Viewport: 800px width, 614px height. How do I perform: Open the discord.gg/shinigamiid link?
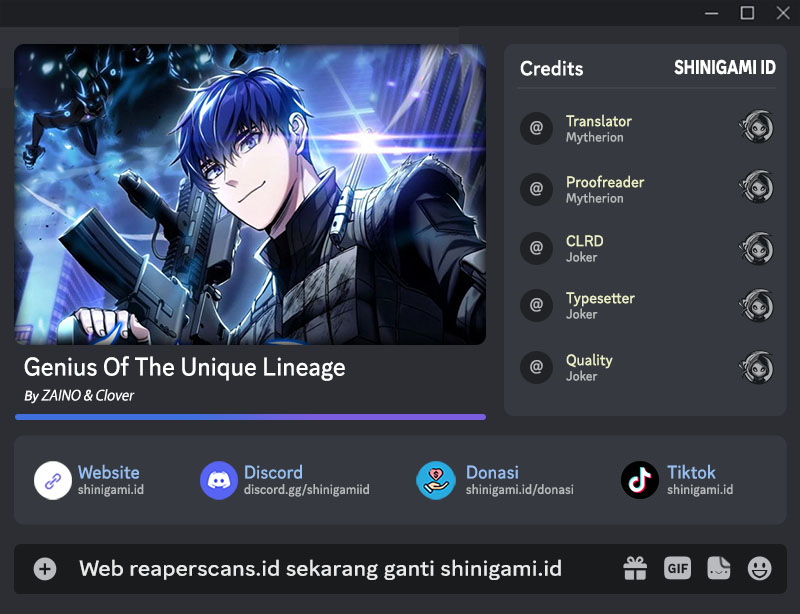click(x=307, y=489)
